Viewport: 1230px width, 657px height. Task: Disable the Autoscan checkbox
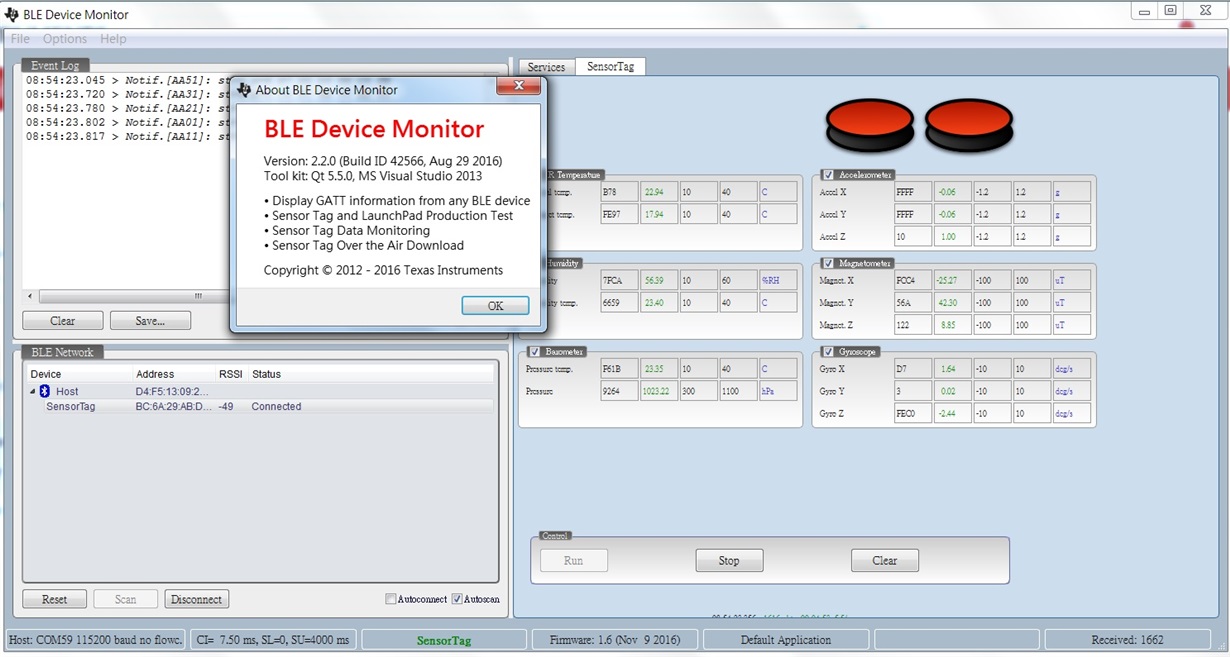pyautogui.click(x=457, y=599)
